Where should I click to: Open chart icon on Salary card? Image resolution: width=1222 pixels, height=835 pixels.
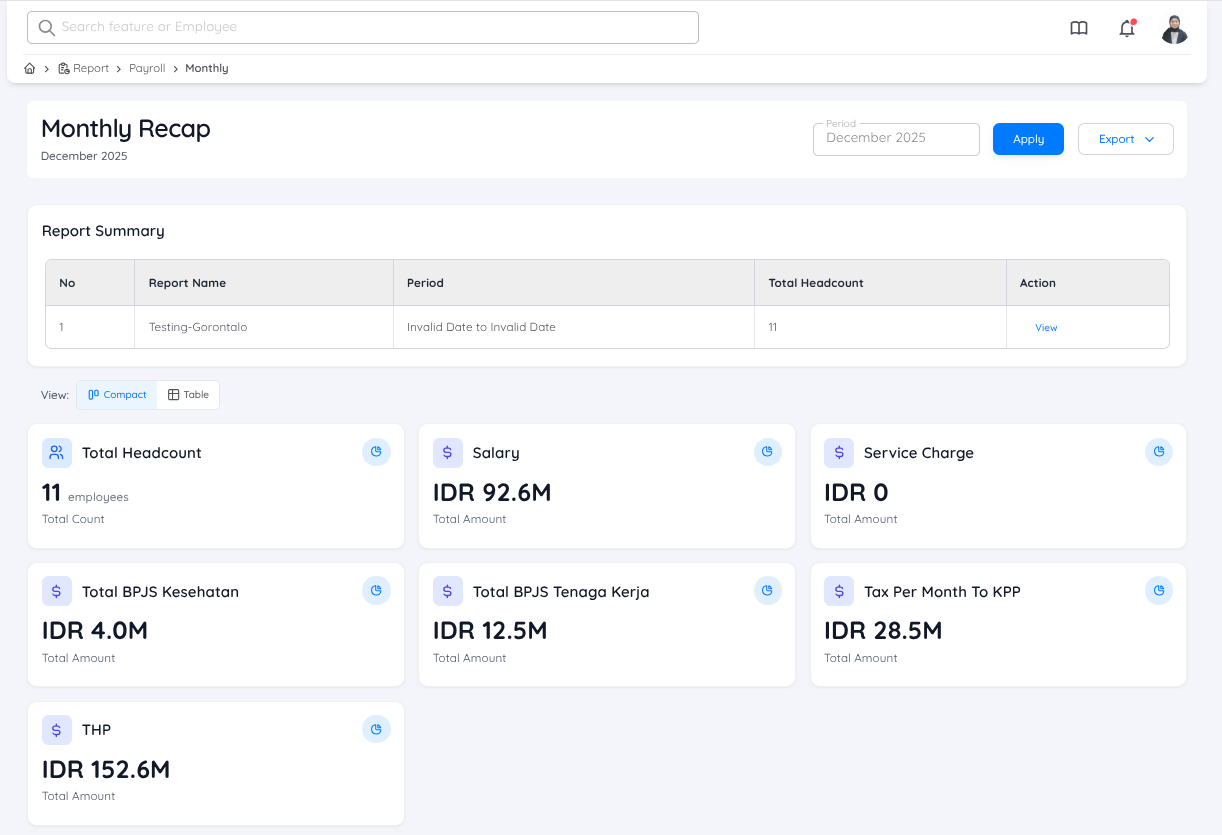[767, 452]
